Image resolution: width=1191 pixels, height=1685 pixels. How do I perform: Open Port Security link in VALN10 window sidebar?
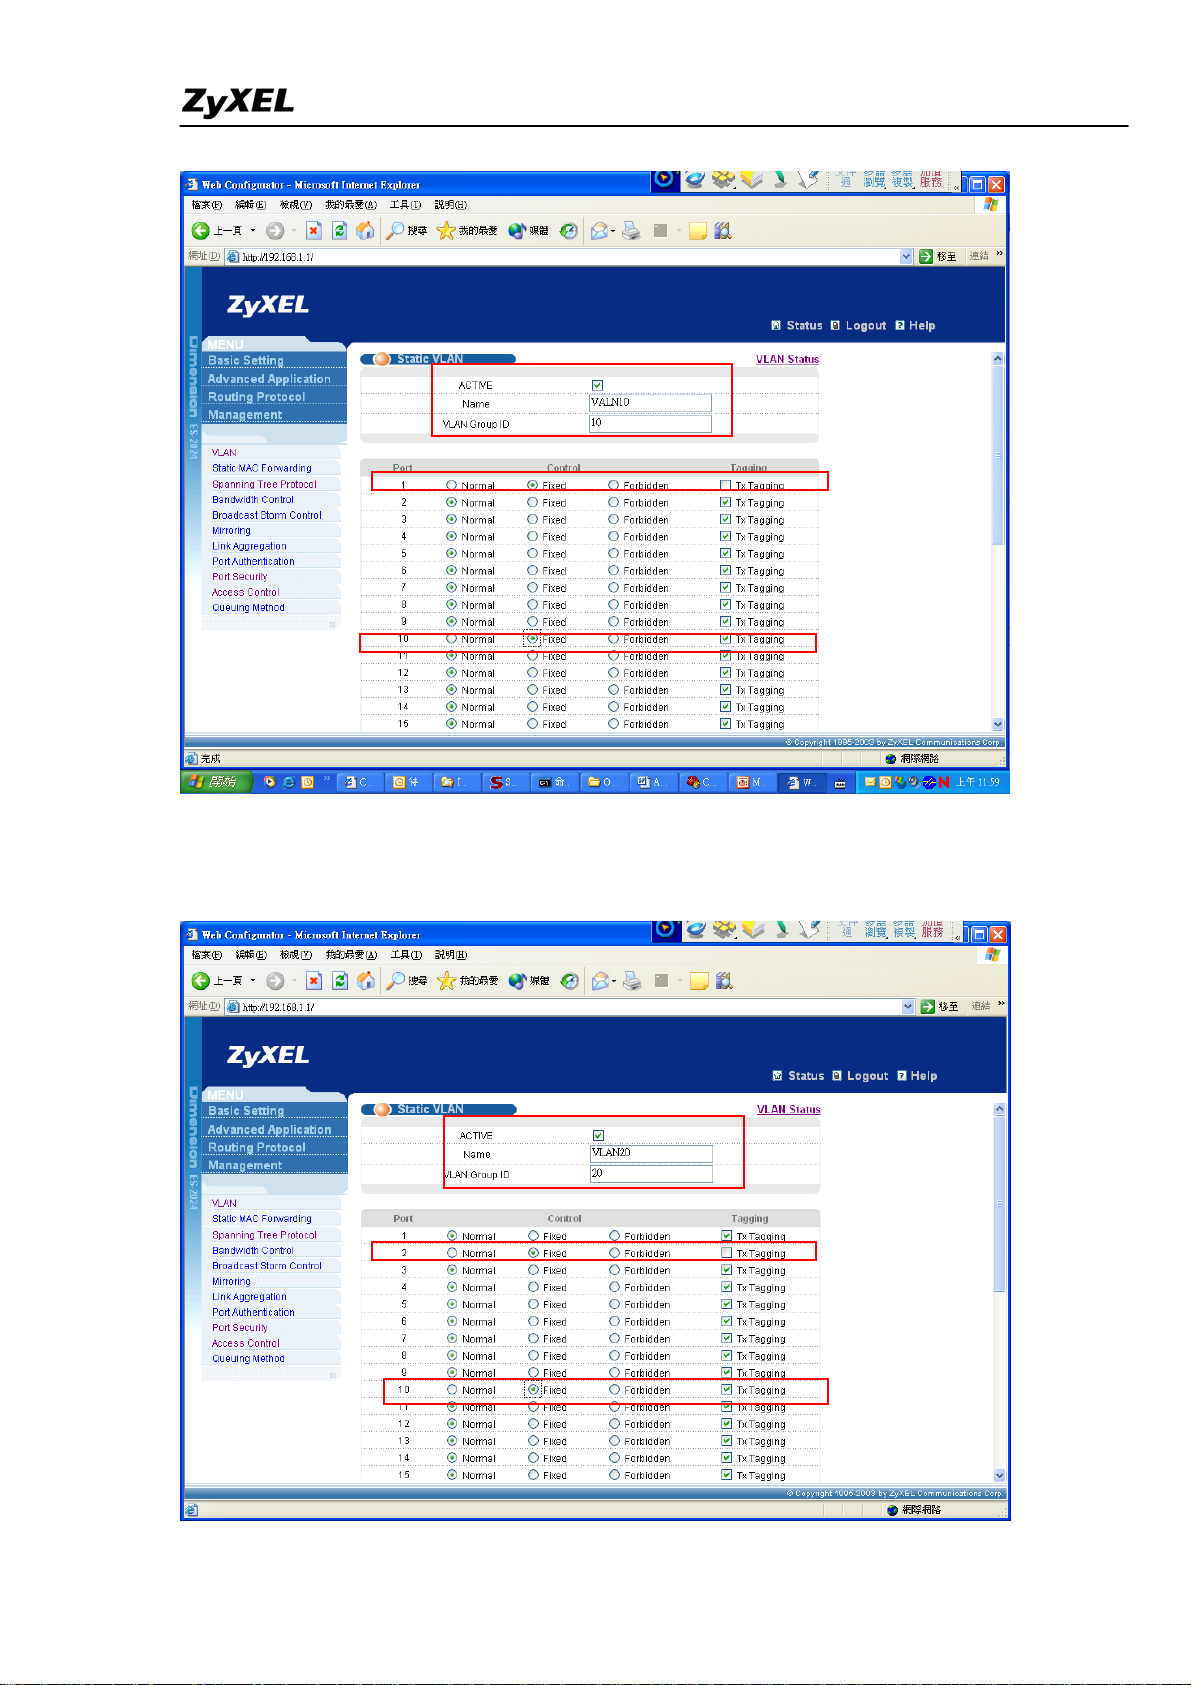coord(239,577)
